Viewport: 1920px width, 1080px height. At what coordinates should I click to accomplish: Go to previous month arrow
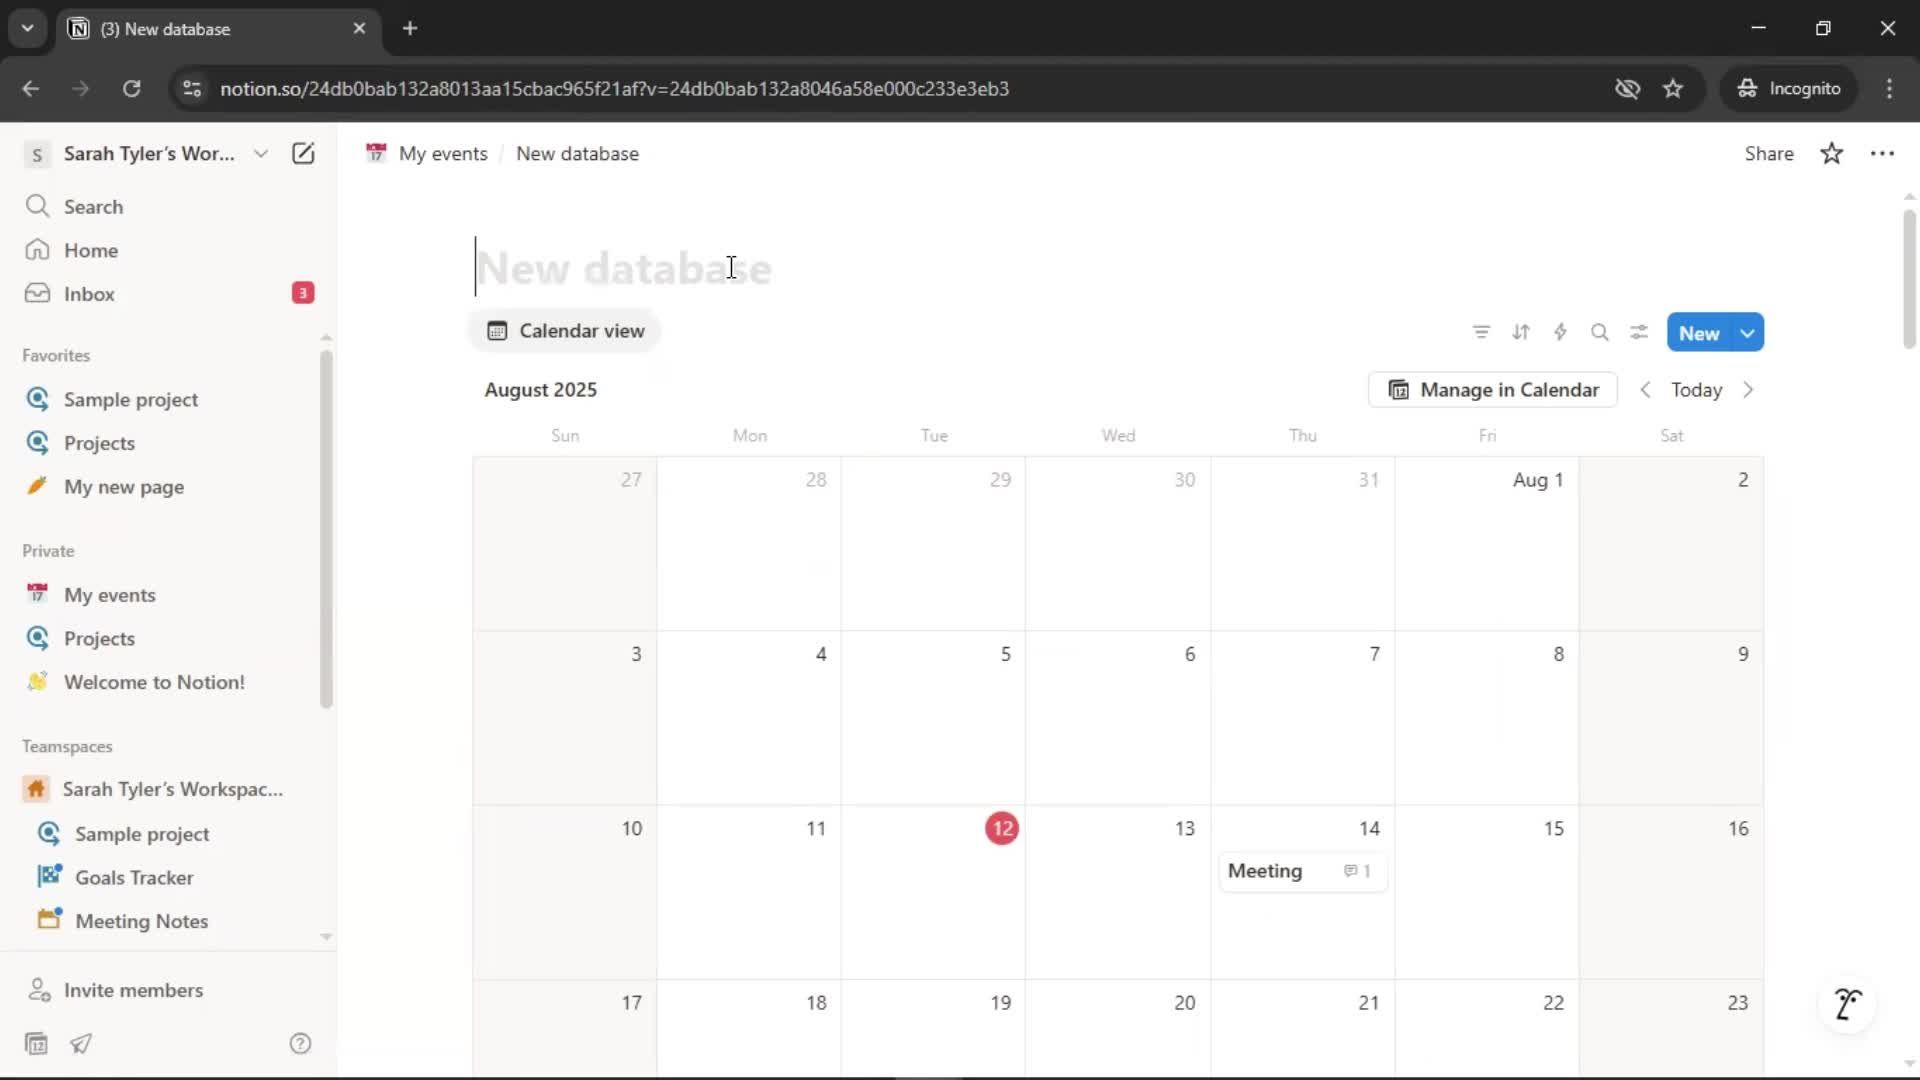tap(1645, 390)
